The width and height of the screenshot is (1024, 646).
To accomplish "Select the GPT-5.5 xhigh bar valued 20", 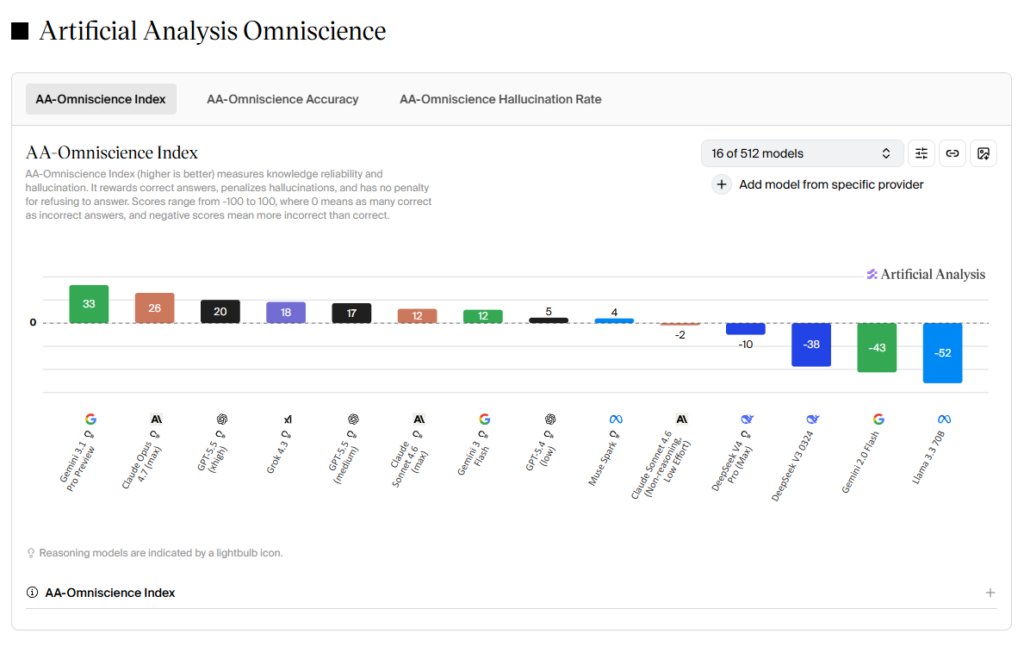I will point(220,312).
